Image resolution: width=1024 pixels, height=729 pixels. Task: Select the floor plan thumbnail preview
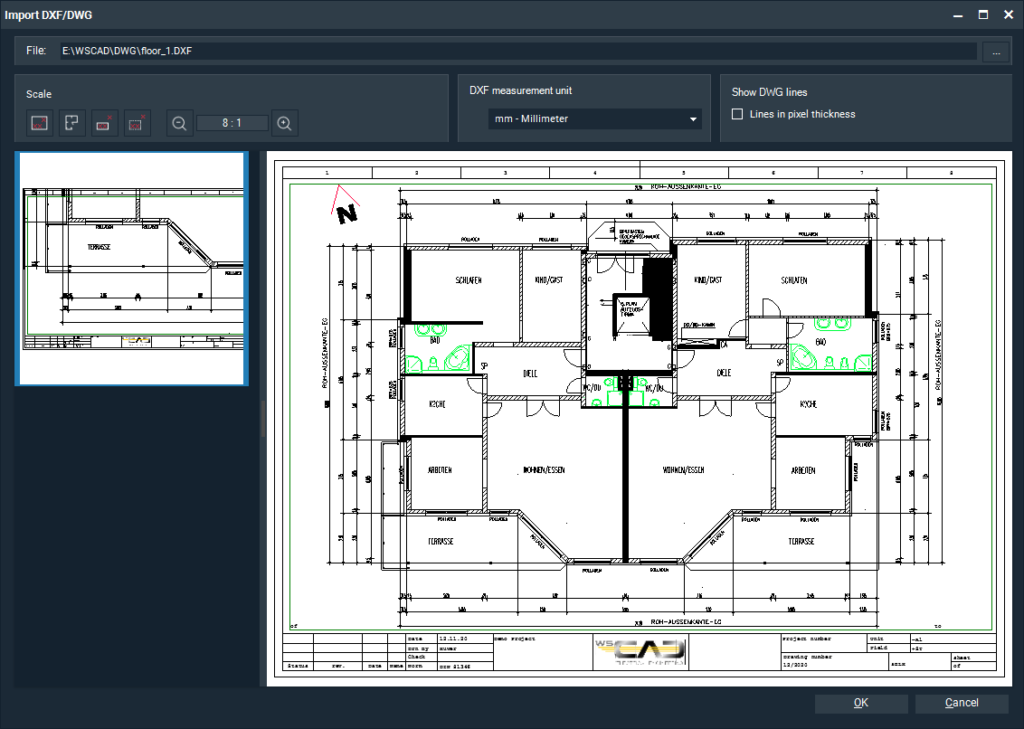[131, 268]
